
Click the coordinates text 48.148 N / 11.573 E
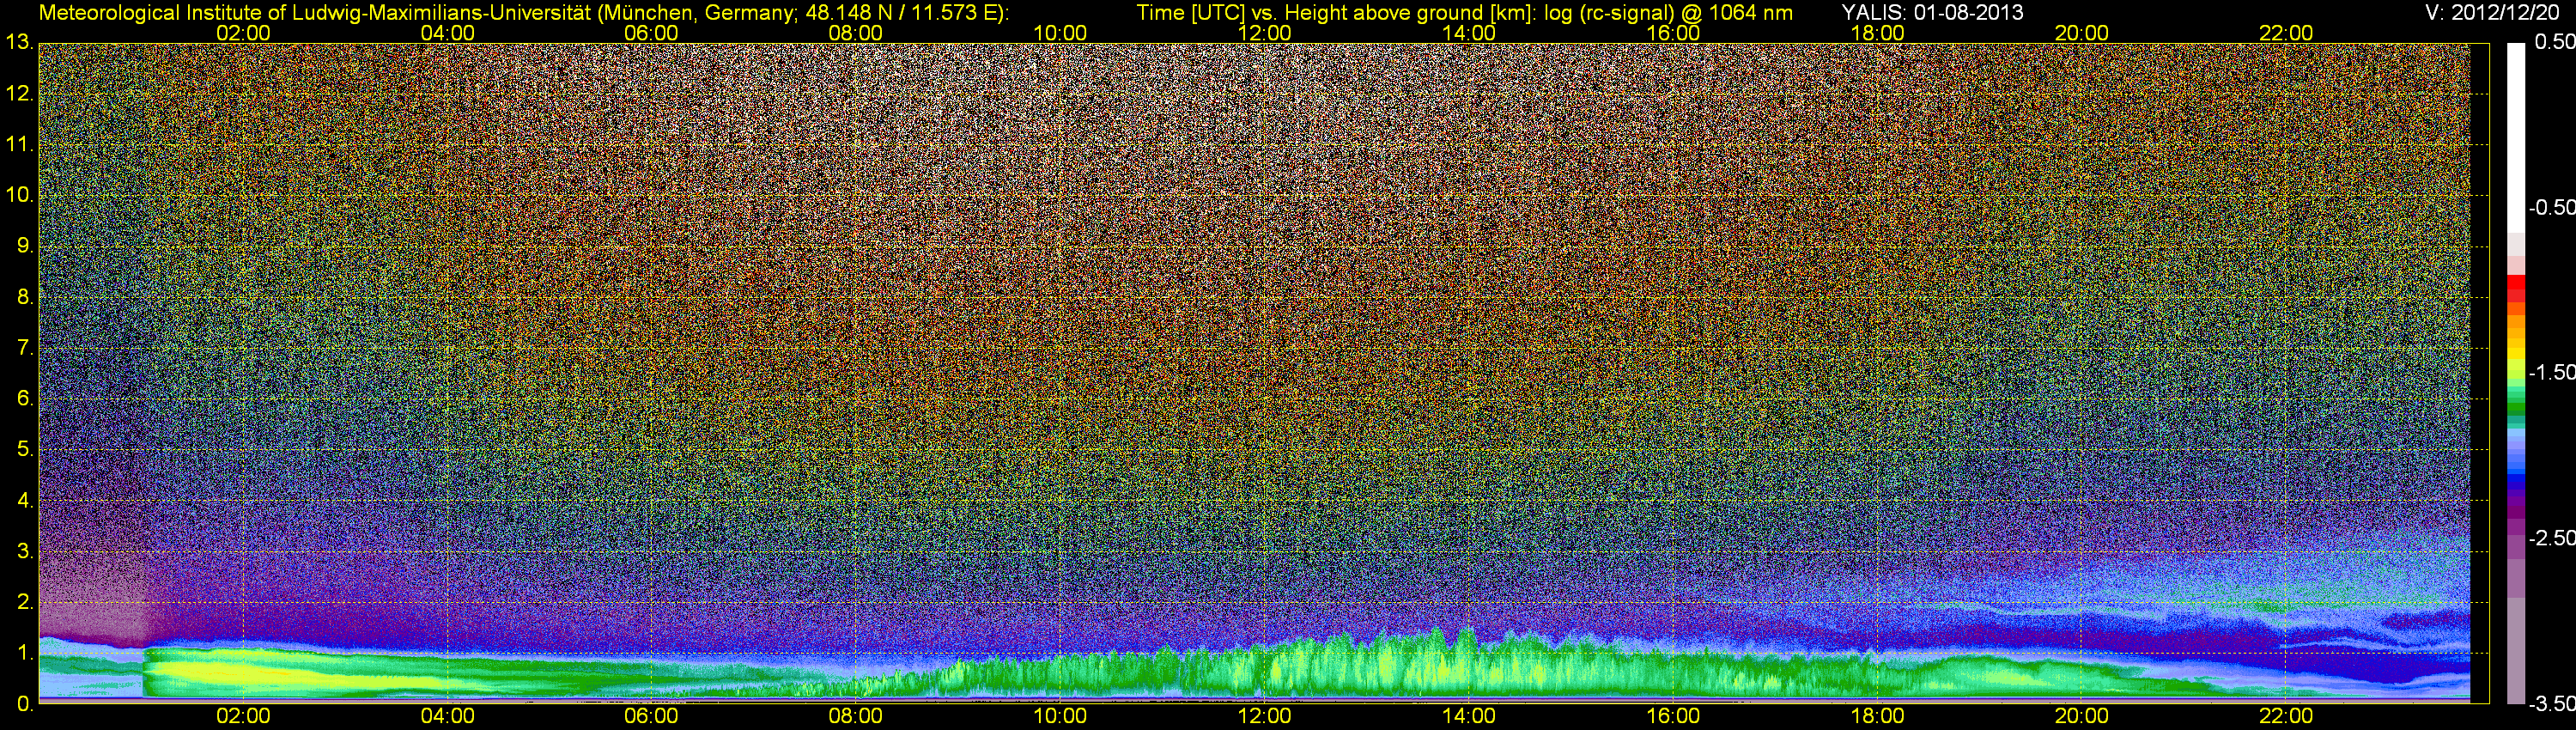(900, 12)
